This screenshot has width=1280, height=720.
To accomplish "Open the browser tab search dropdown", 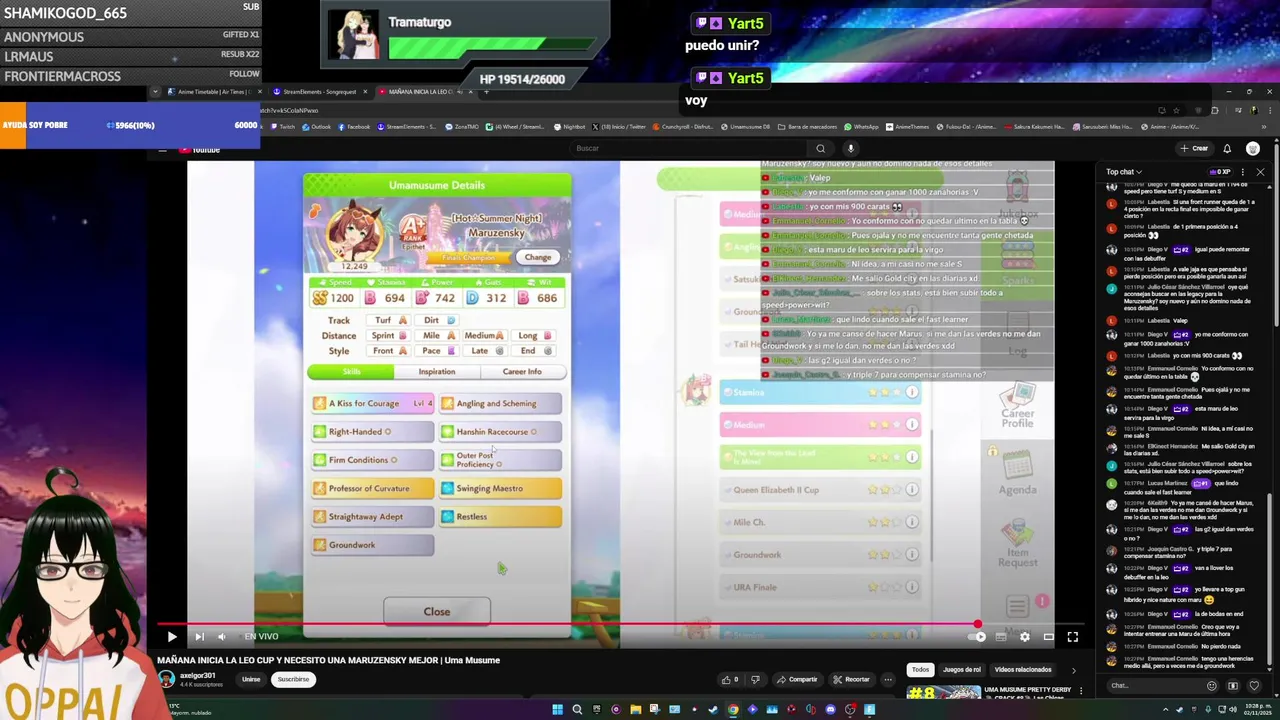I will [x=155, y=91].
